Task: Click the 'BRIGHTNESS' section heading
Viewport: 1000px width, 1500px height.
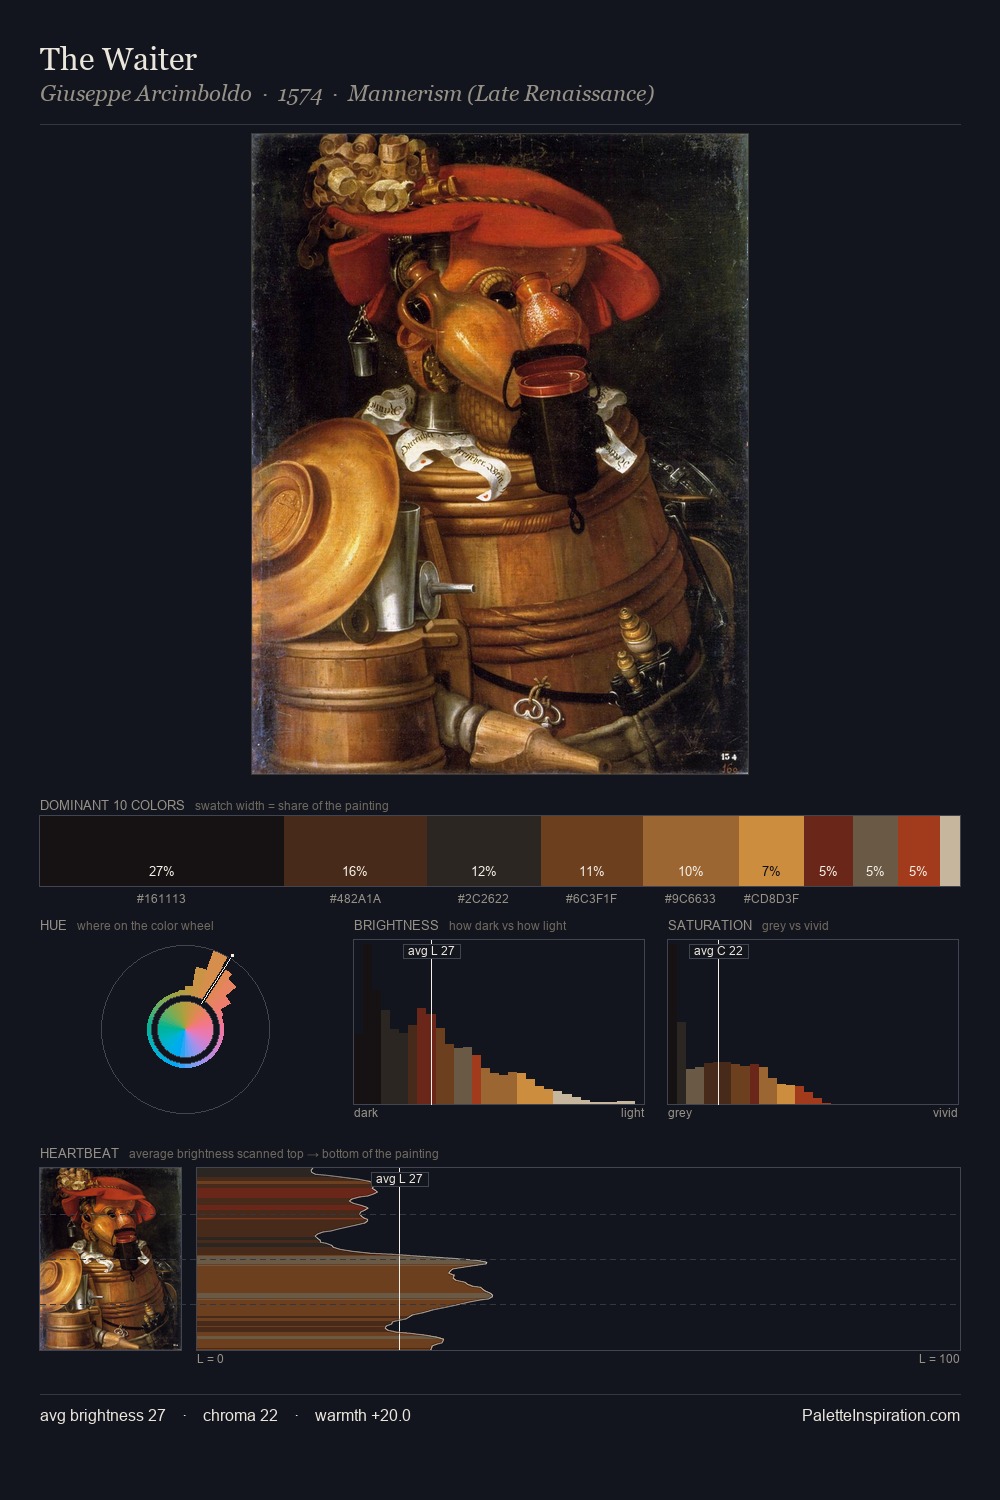Action: (396, 925)
